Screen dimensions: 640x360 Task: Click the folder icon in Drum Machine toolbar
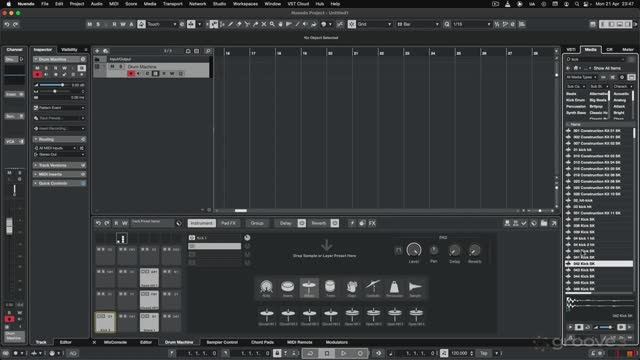point(544,223)
